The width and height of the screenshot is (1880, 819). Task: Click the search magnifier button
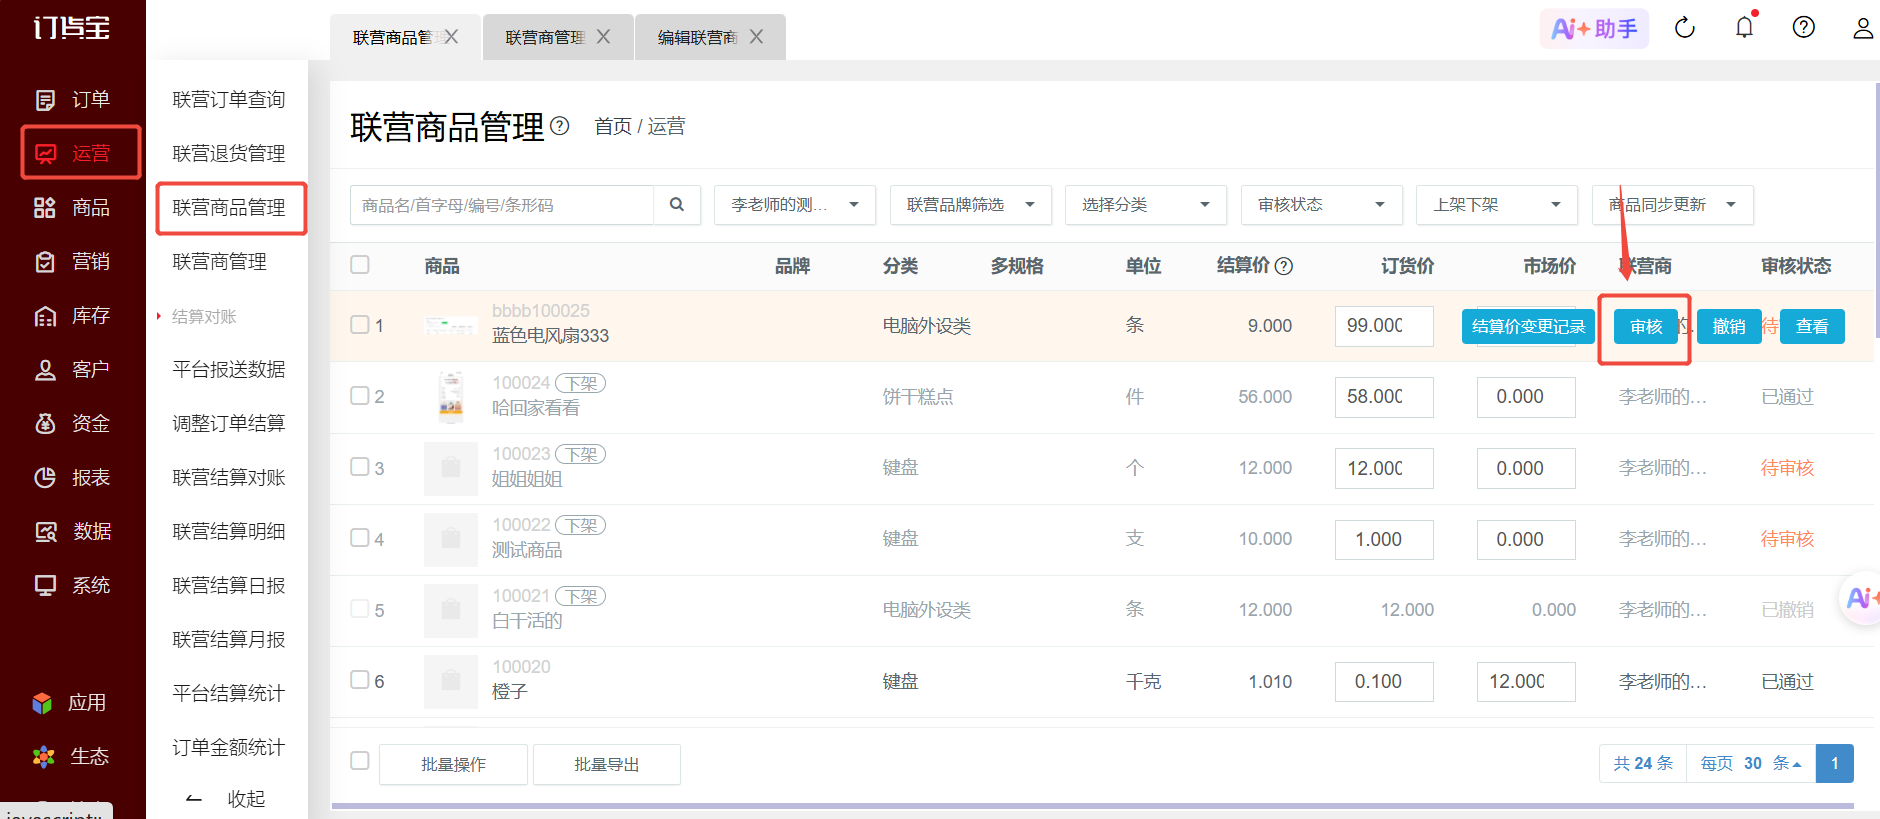point(677,205)
